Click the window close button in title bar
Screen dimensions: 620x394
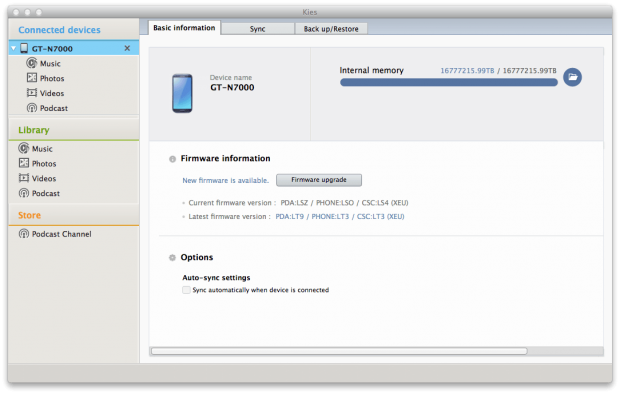click(x=16, y=12)
